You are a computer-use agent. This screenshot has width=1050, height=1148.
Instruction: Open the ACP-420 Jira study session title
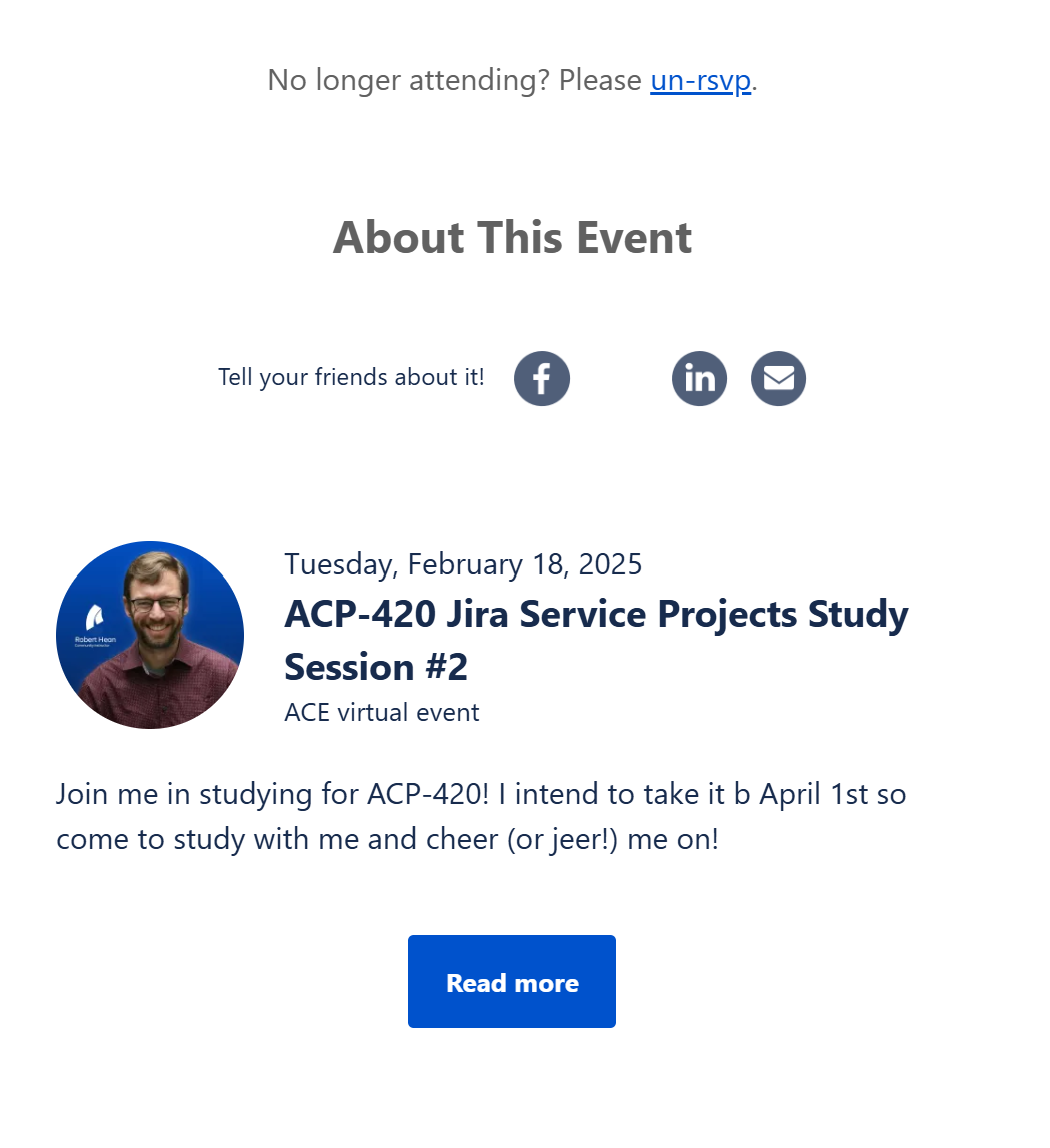pos(596,640)
